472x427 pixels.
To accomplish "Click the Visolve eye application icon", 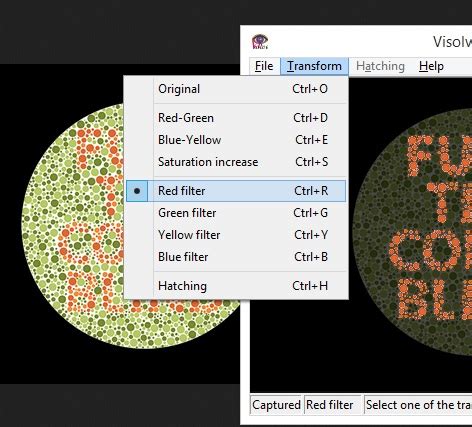I will (x=260, y=42).
